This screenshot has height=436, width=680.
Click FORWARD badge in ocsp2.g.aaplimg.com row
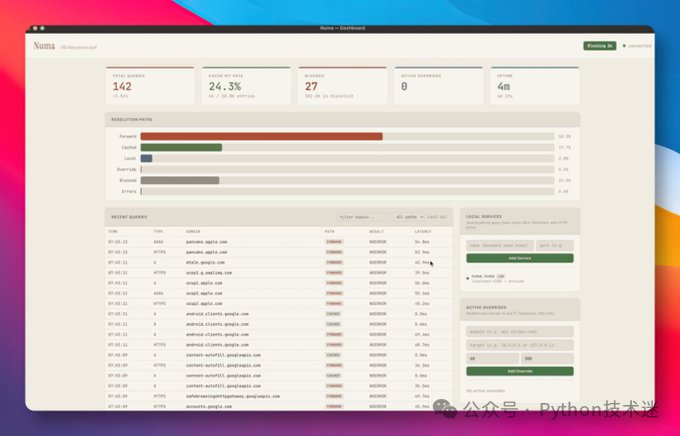coord(334,273)
